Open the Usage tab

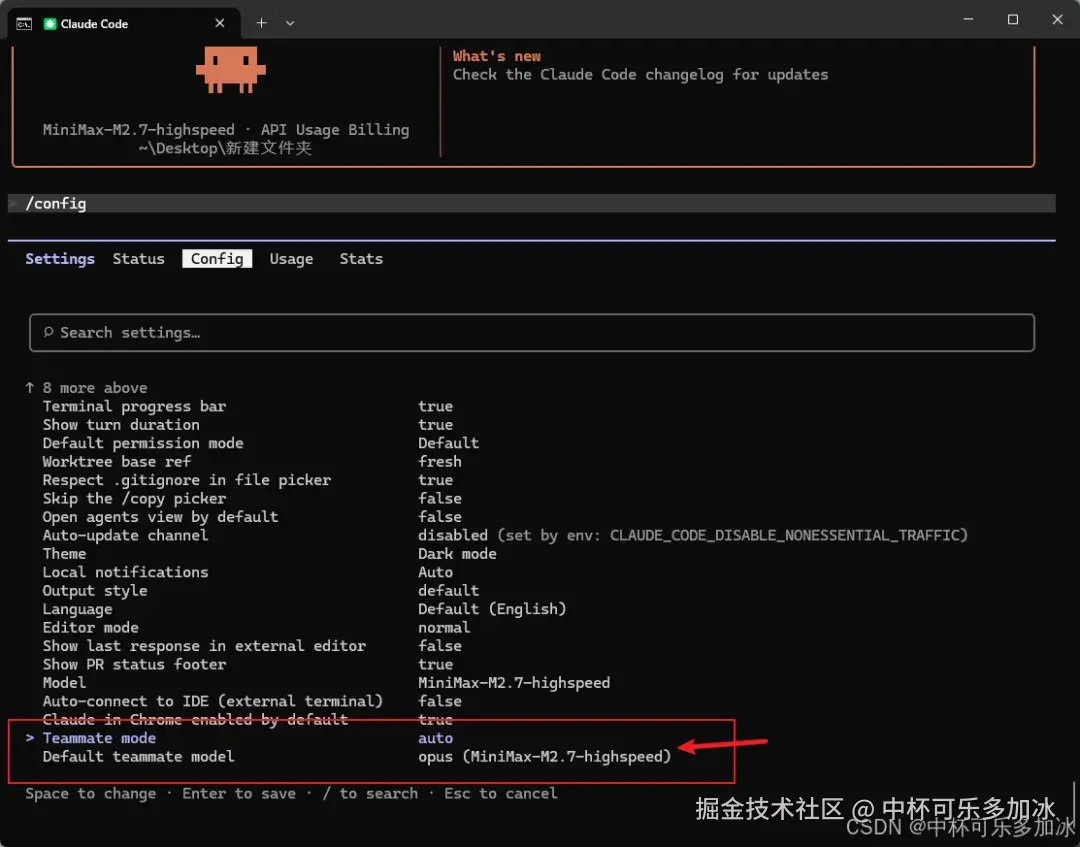pyautogui.click(x=291, y=259)
